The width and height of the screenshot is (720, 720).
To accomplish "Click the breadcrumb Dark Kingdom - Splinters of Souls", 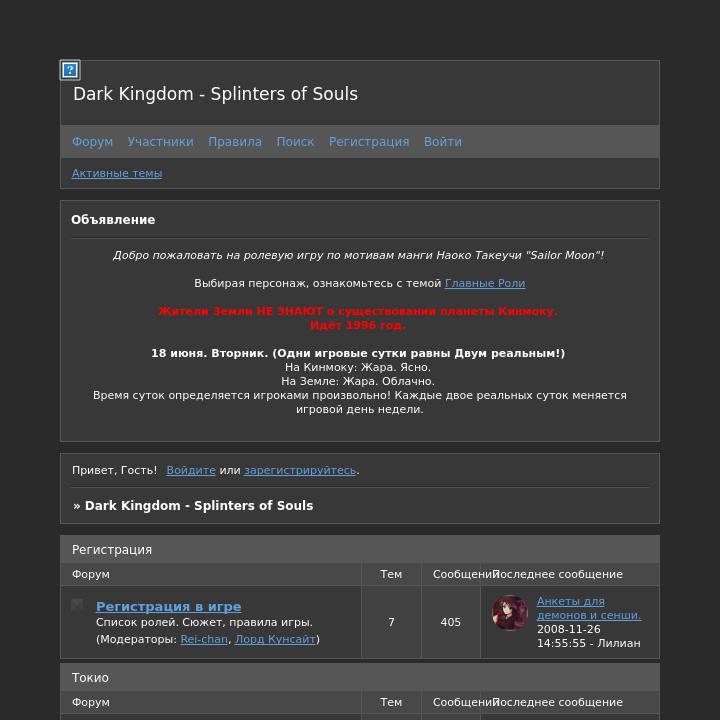I will coord(199,506).
